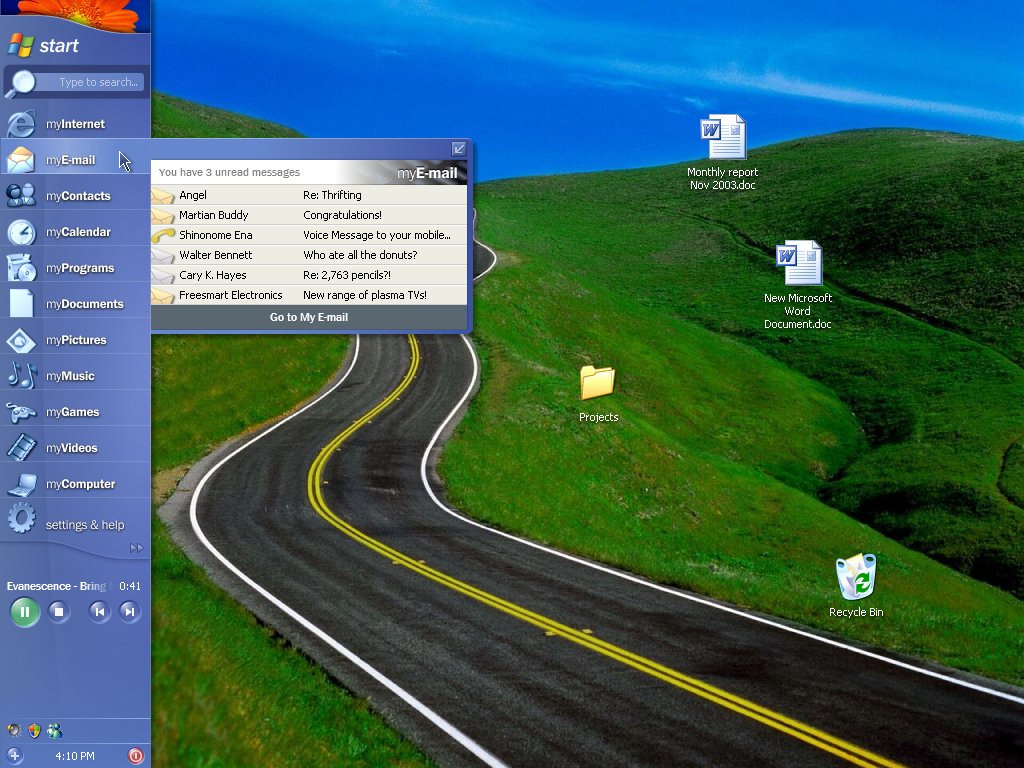Select settings & help entry
This screenshot has width=1024, height=768.
tap(75, 522)
